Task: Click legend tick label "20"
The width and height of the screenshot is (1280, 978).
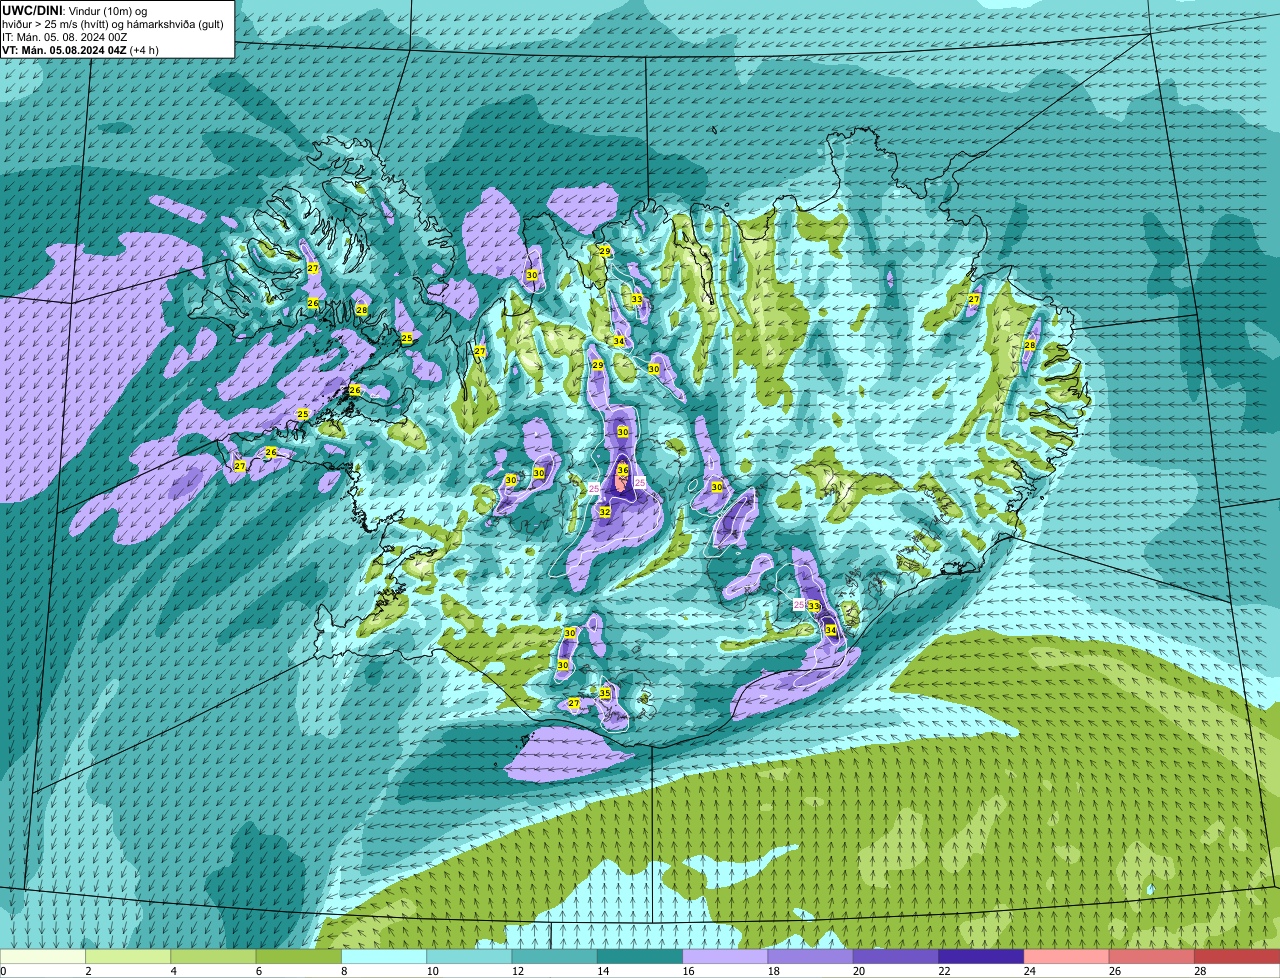Action: (859, 971)
